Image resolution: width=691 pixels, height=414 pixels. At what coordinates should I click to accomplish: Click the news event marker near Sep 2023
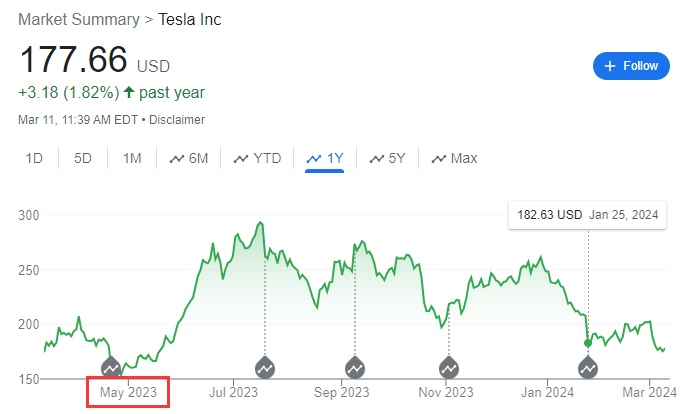pyautogui.click(x=354, y=367)
